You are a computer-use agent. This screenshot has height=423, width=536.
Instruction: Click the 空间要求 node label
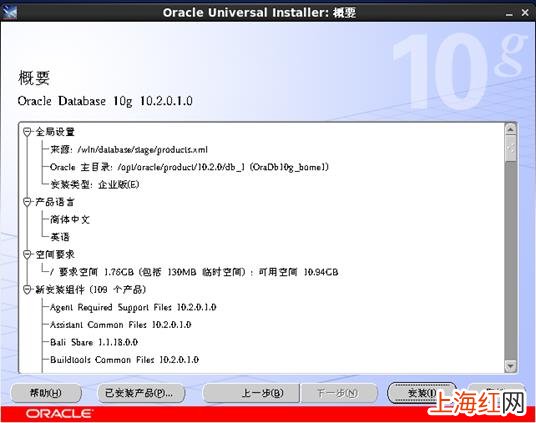[x=55, y=255]
